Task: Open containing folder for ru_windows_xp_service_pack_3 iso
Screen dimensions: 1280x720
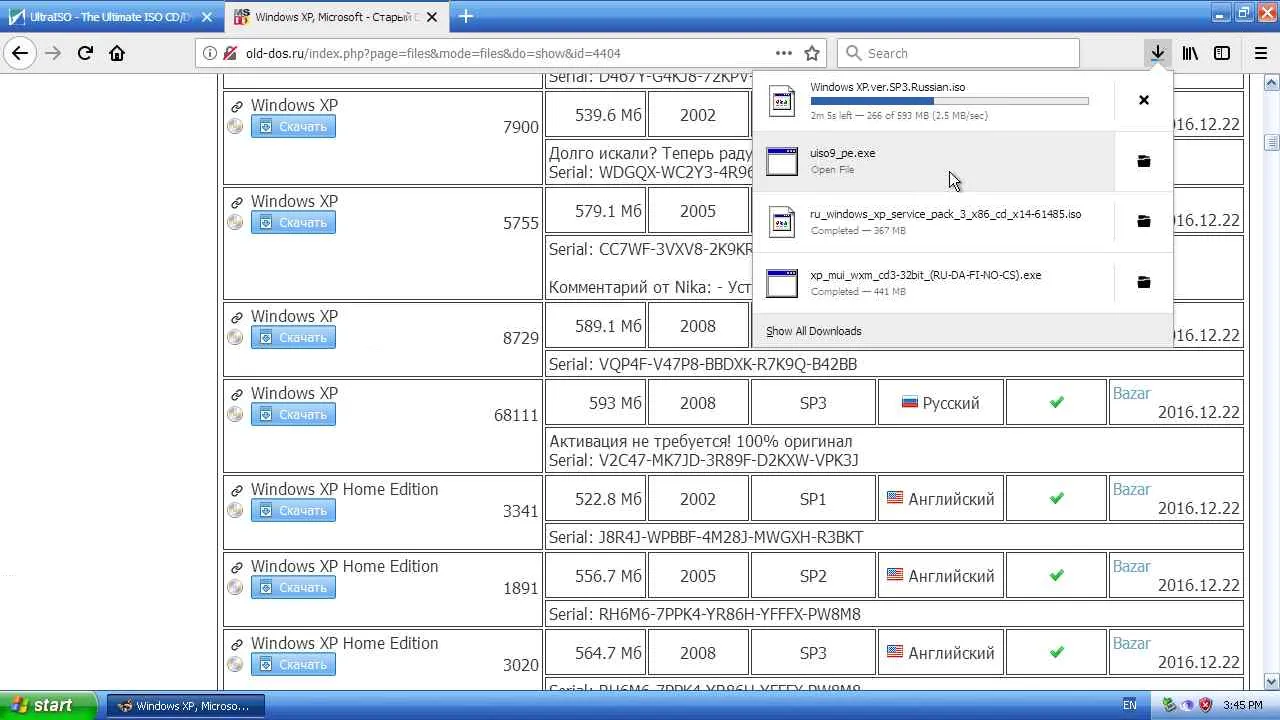Action: pos(1144,222)
